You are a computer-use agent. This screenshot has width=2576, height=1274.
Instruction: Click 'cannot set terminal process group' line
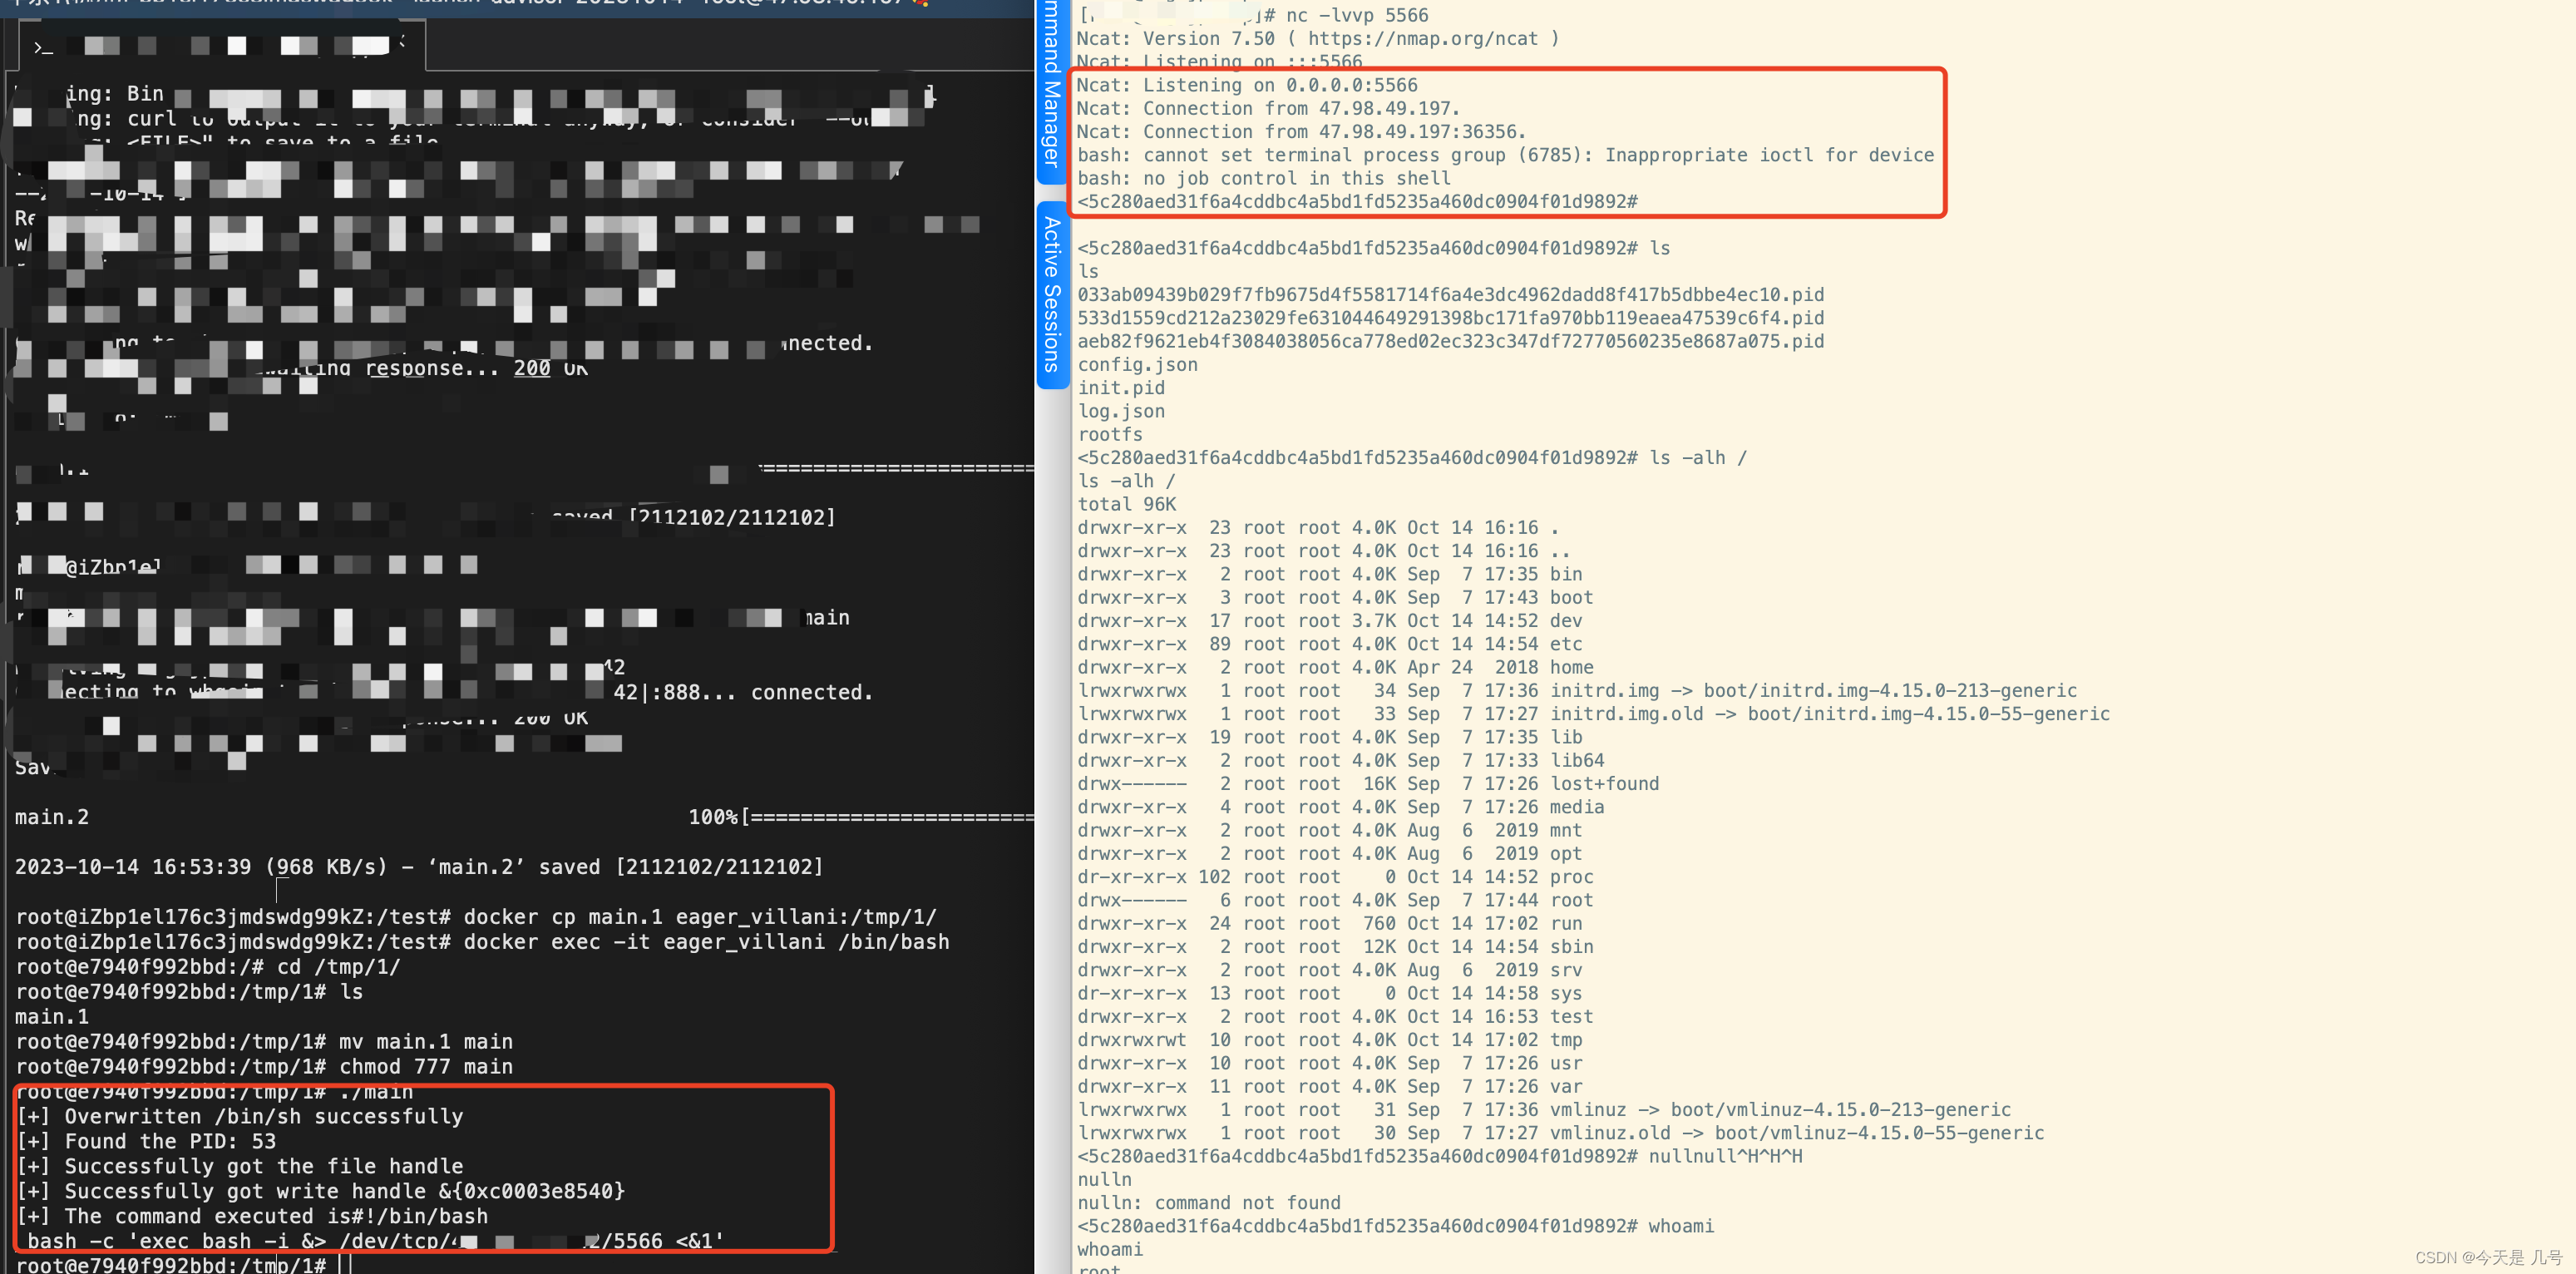(x=1505, y=155)
